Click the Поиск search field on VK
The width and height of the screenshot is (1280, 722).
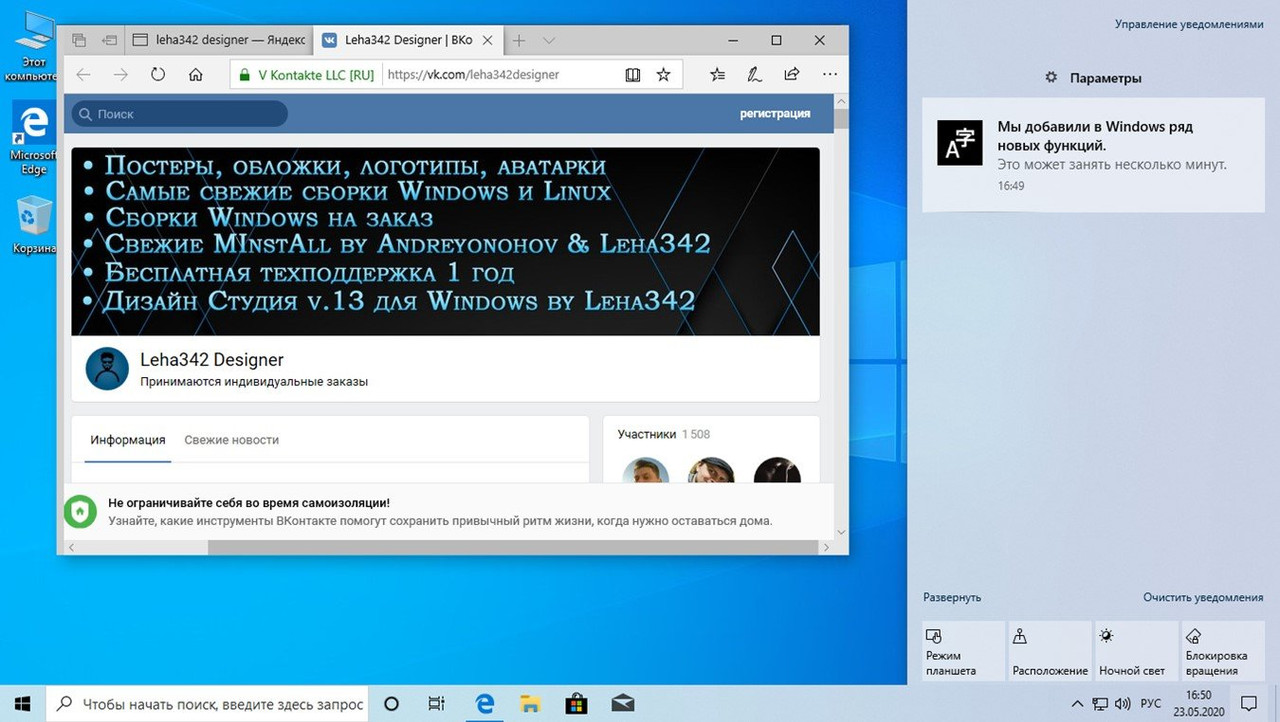(x=178, y=113)
